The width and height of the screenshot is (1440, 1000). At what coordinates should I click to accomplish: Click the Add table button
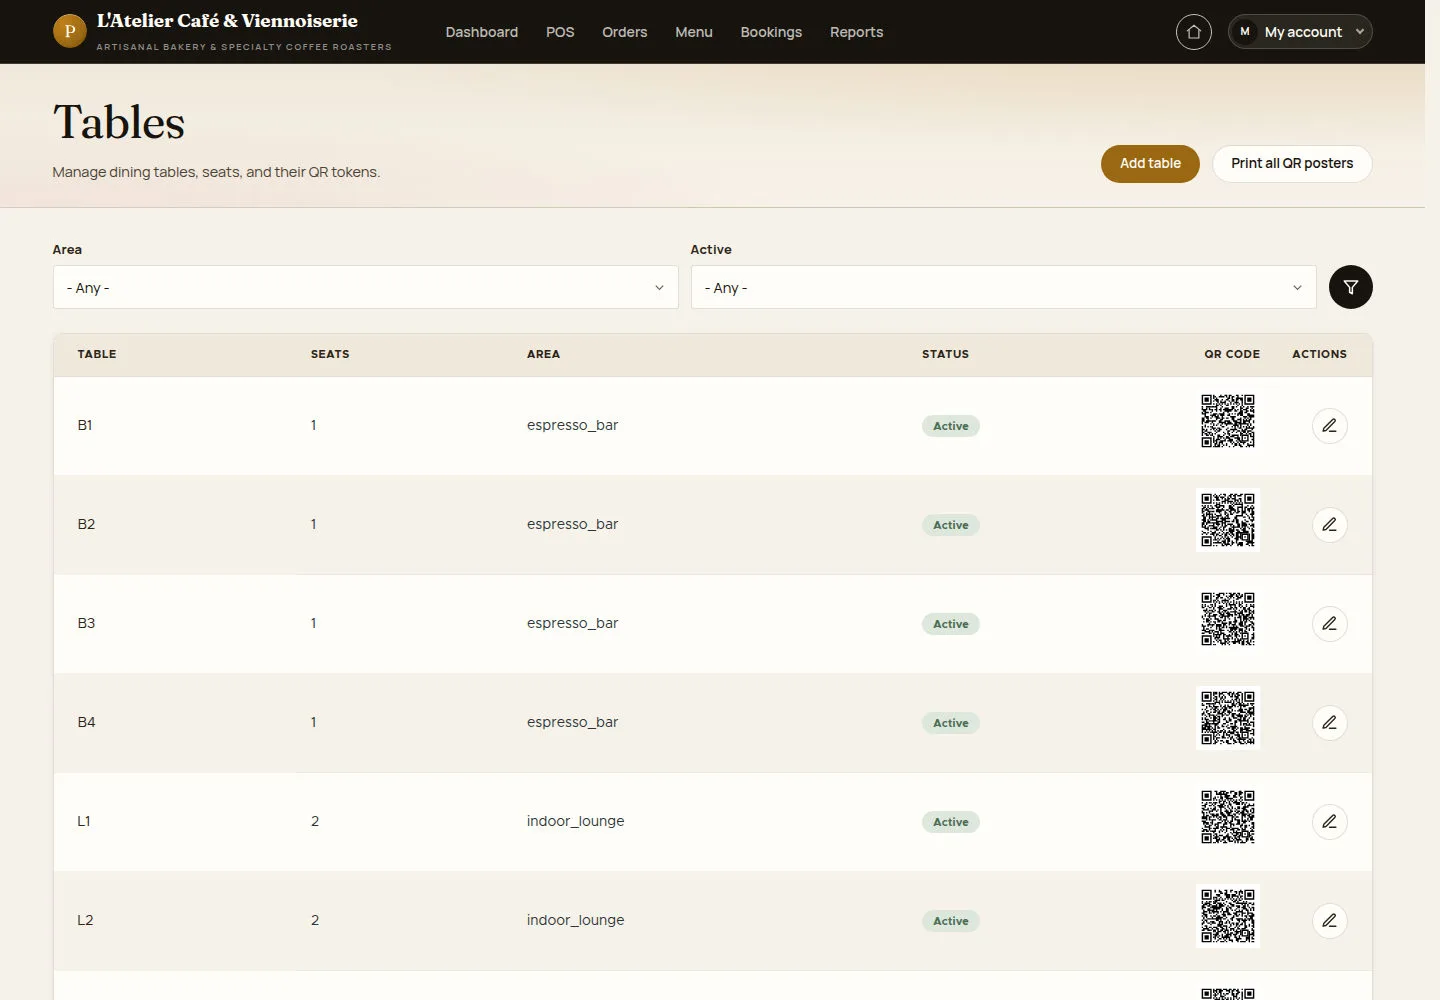point(1150,164)
